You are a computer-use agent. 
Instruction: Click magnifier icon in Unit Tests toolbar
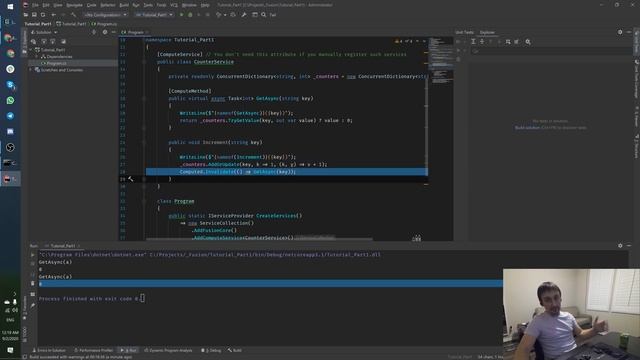pos(528,42)
